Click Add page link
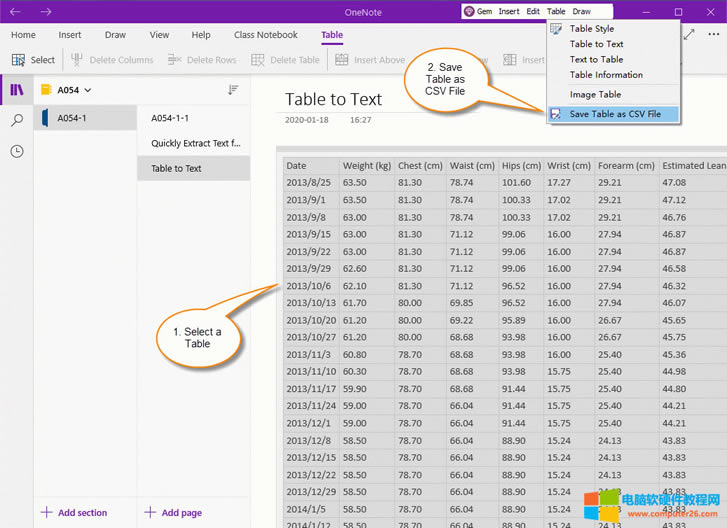 [x=173, y=513]
